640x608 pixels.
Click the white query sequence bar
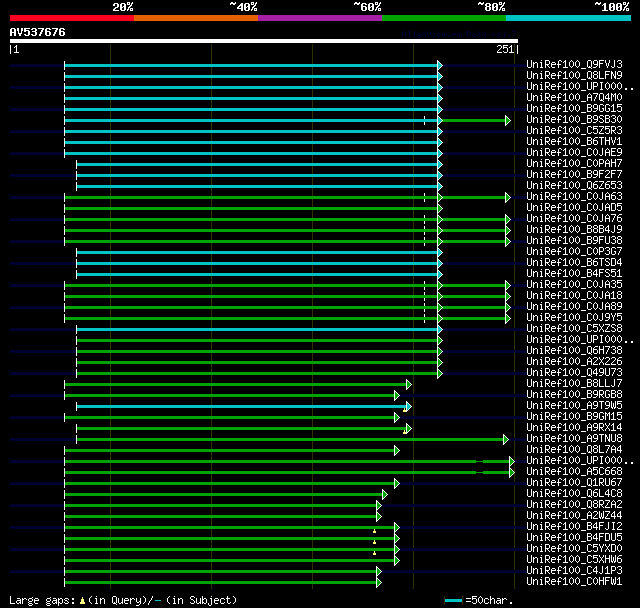click(x=264, y=41)
